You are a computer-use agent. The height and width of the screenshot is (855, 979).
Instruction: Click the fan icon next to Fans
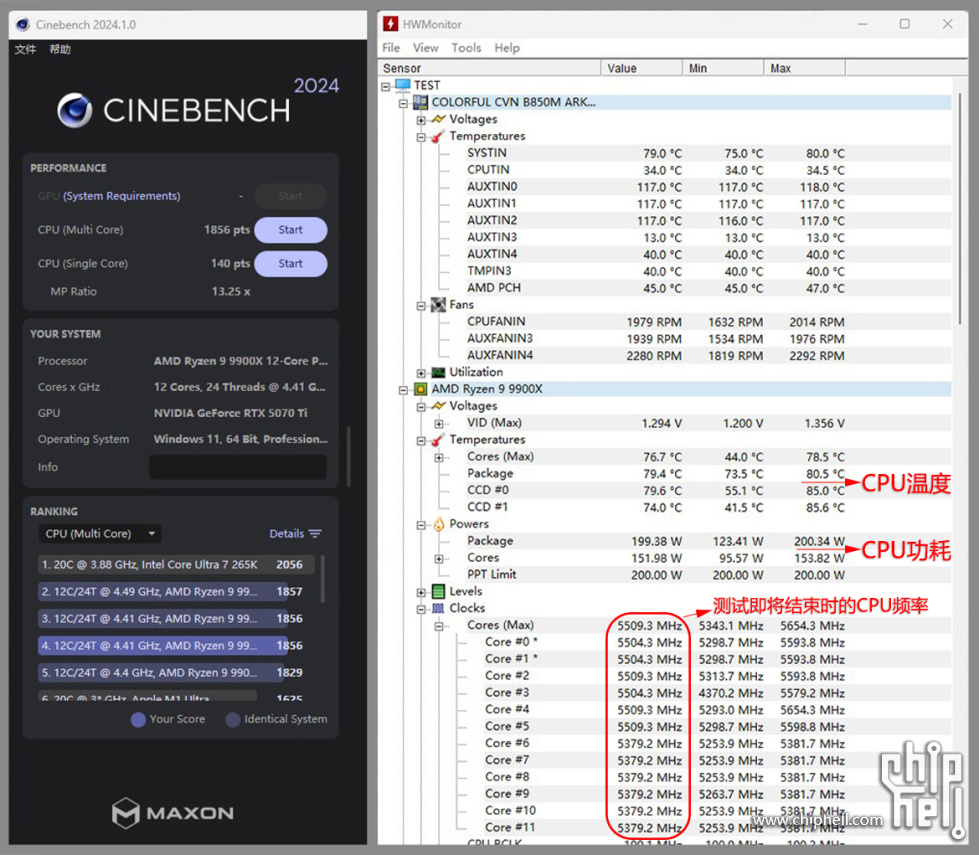[x=438, y=305]
